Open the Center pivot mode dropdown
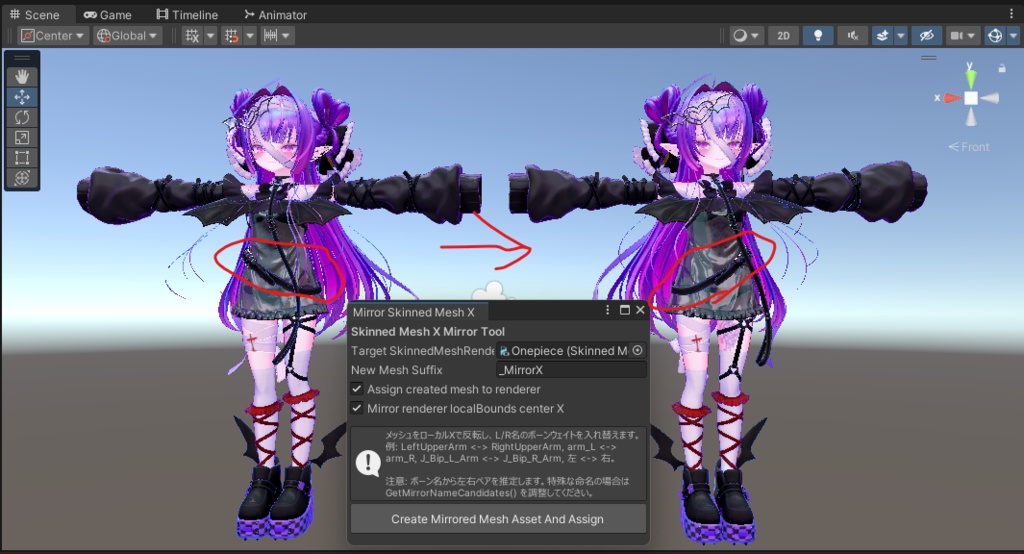 coord(52,36)
